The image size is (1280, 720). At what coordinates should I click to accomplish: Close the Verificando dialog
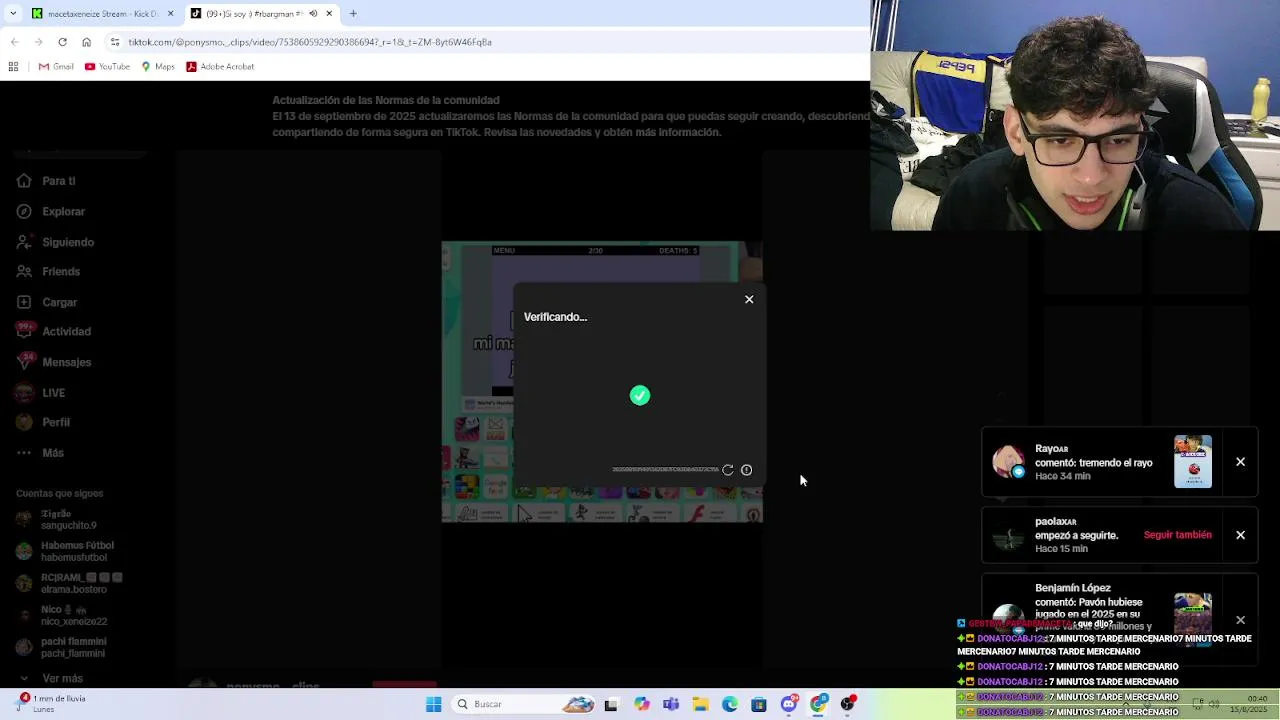(x=749, y=300)
